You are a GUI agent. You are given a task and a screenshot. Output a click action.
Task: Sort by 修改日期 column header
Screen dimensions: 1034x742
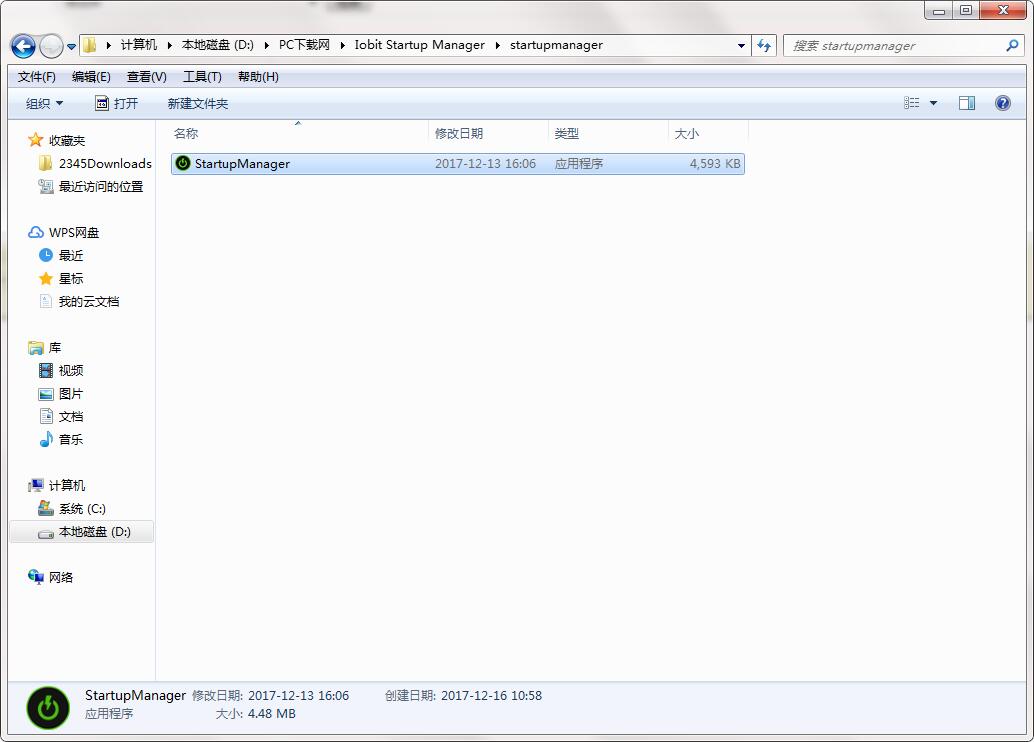(x=459, y=133)
